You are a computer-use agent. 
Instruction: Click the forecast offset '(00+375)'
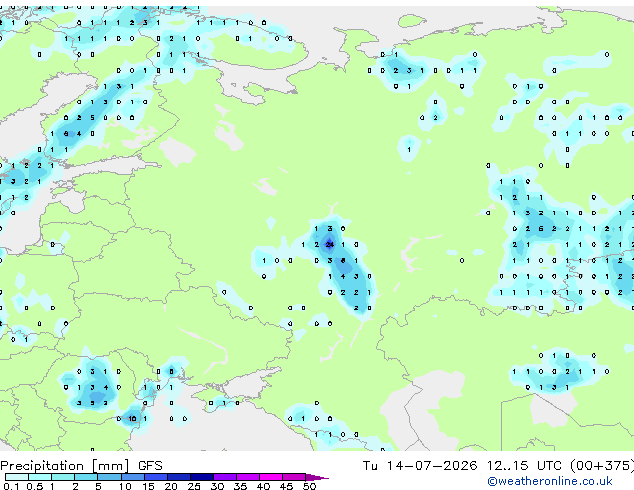(x=602, y=466)
